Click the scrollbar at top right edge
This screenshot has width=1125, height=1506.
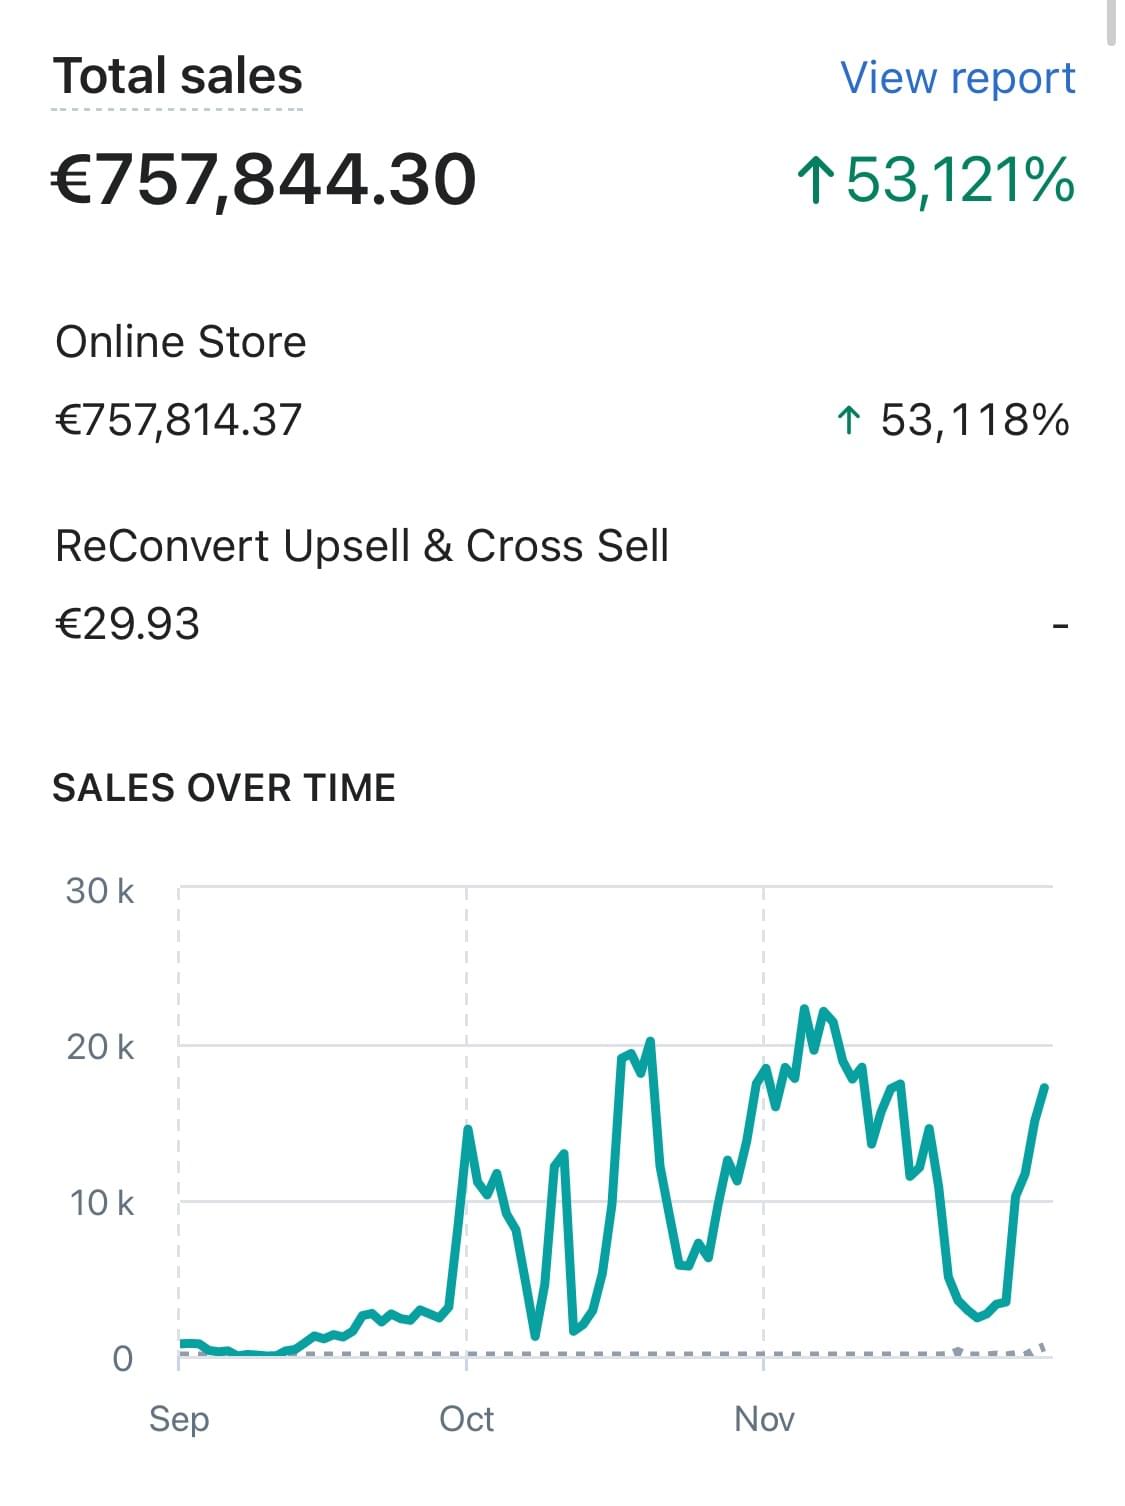[1112, 20]
